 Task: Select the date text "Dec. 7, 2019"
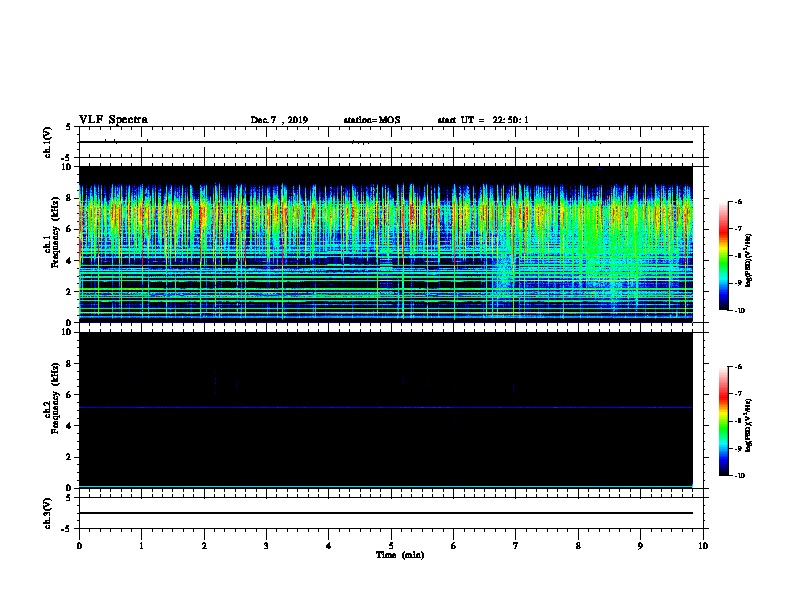[279, 120]
